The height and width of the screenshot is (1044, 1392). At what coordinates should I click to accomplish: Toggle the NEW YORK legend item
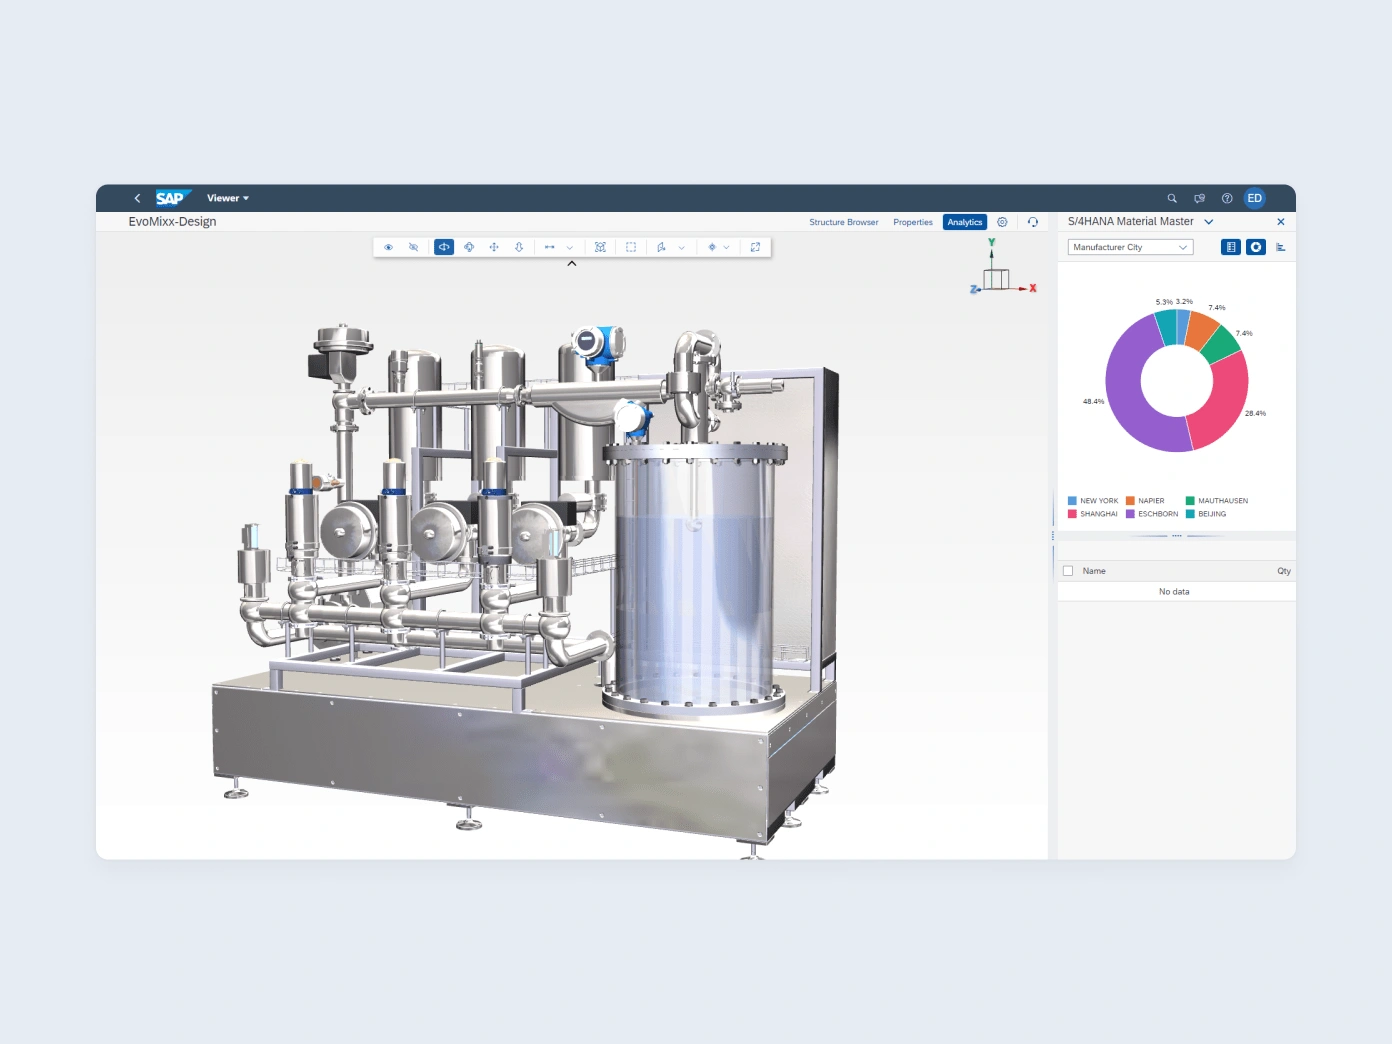click(x=1093, y=501)
